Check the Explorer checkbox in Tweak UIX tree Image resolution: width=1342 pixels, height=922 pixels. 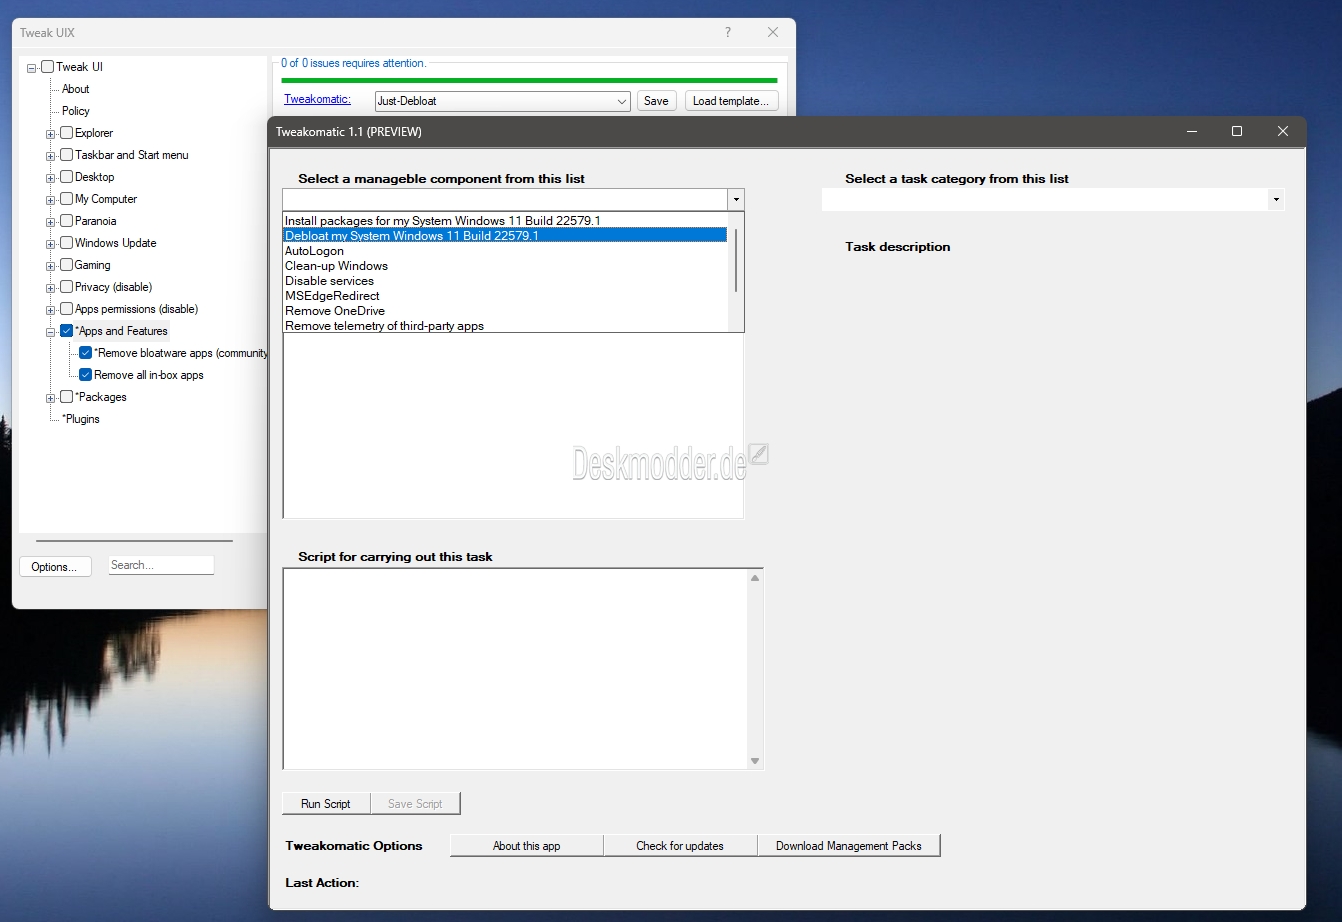[x=66, y=133]
